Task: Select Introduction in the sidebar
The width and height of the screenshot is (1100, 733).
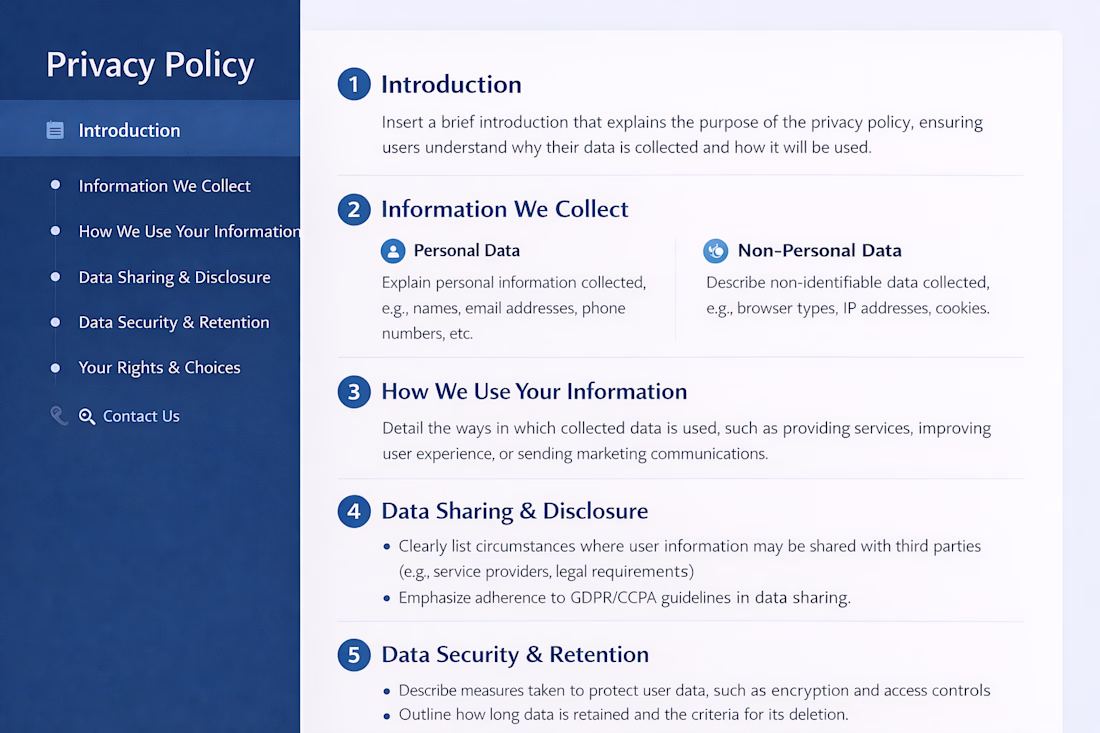Action: [x=129, y=130]
